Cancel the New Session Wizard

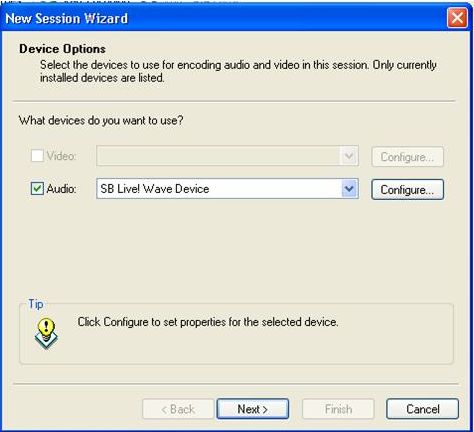(422, 409)
